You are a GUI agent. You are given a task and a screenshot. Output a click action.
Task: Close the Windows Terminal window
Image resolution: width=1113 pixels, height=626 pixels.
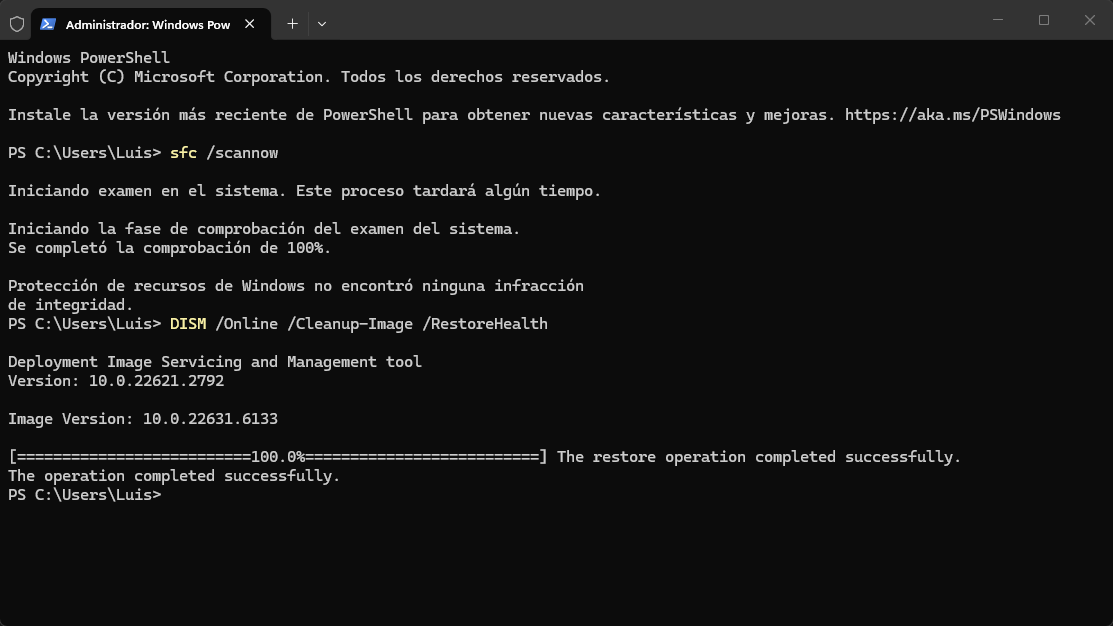1090,20
